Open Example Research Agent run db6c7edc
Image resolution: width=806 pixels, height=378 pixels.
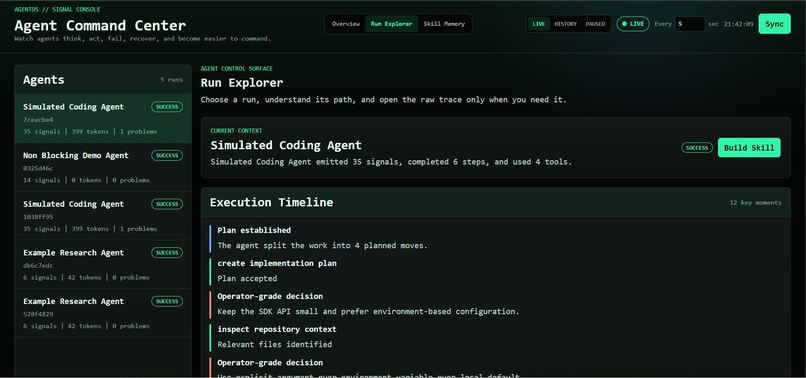[103, 264]
